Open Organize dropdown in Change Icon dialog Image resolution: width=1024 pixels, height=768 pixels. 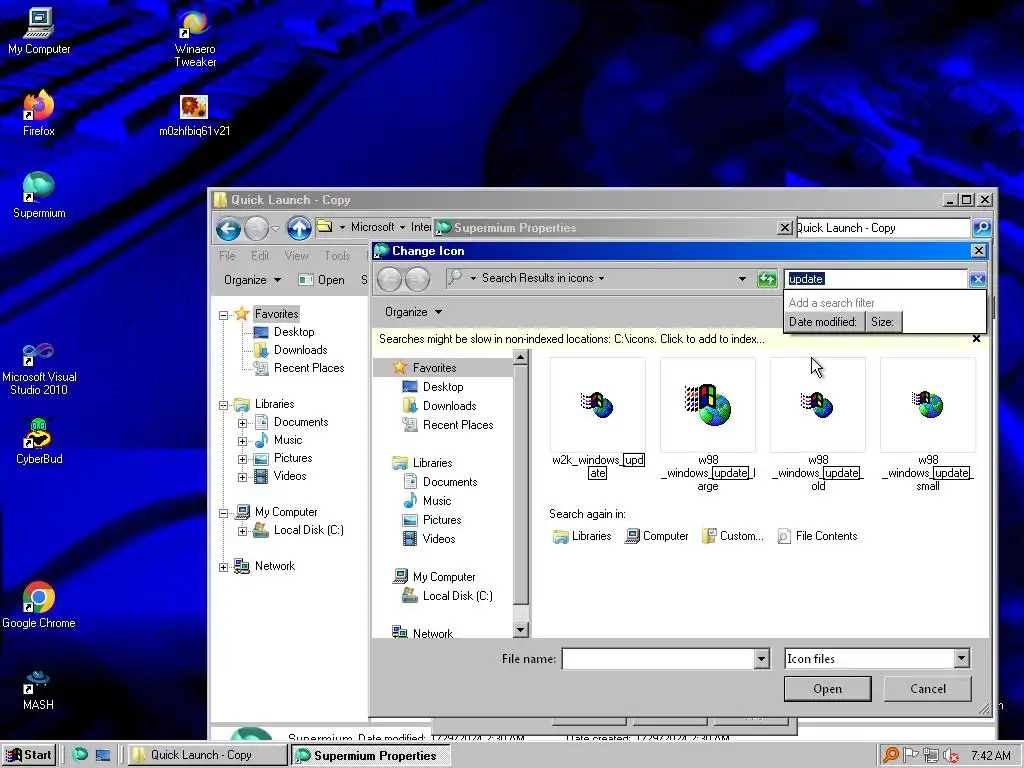point(413,312)
